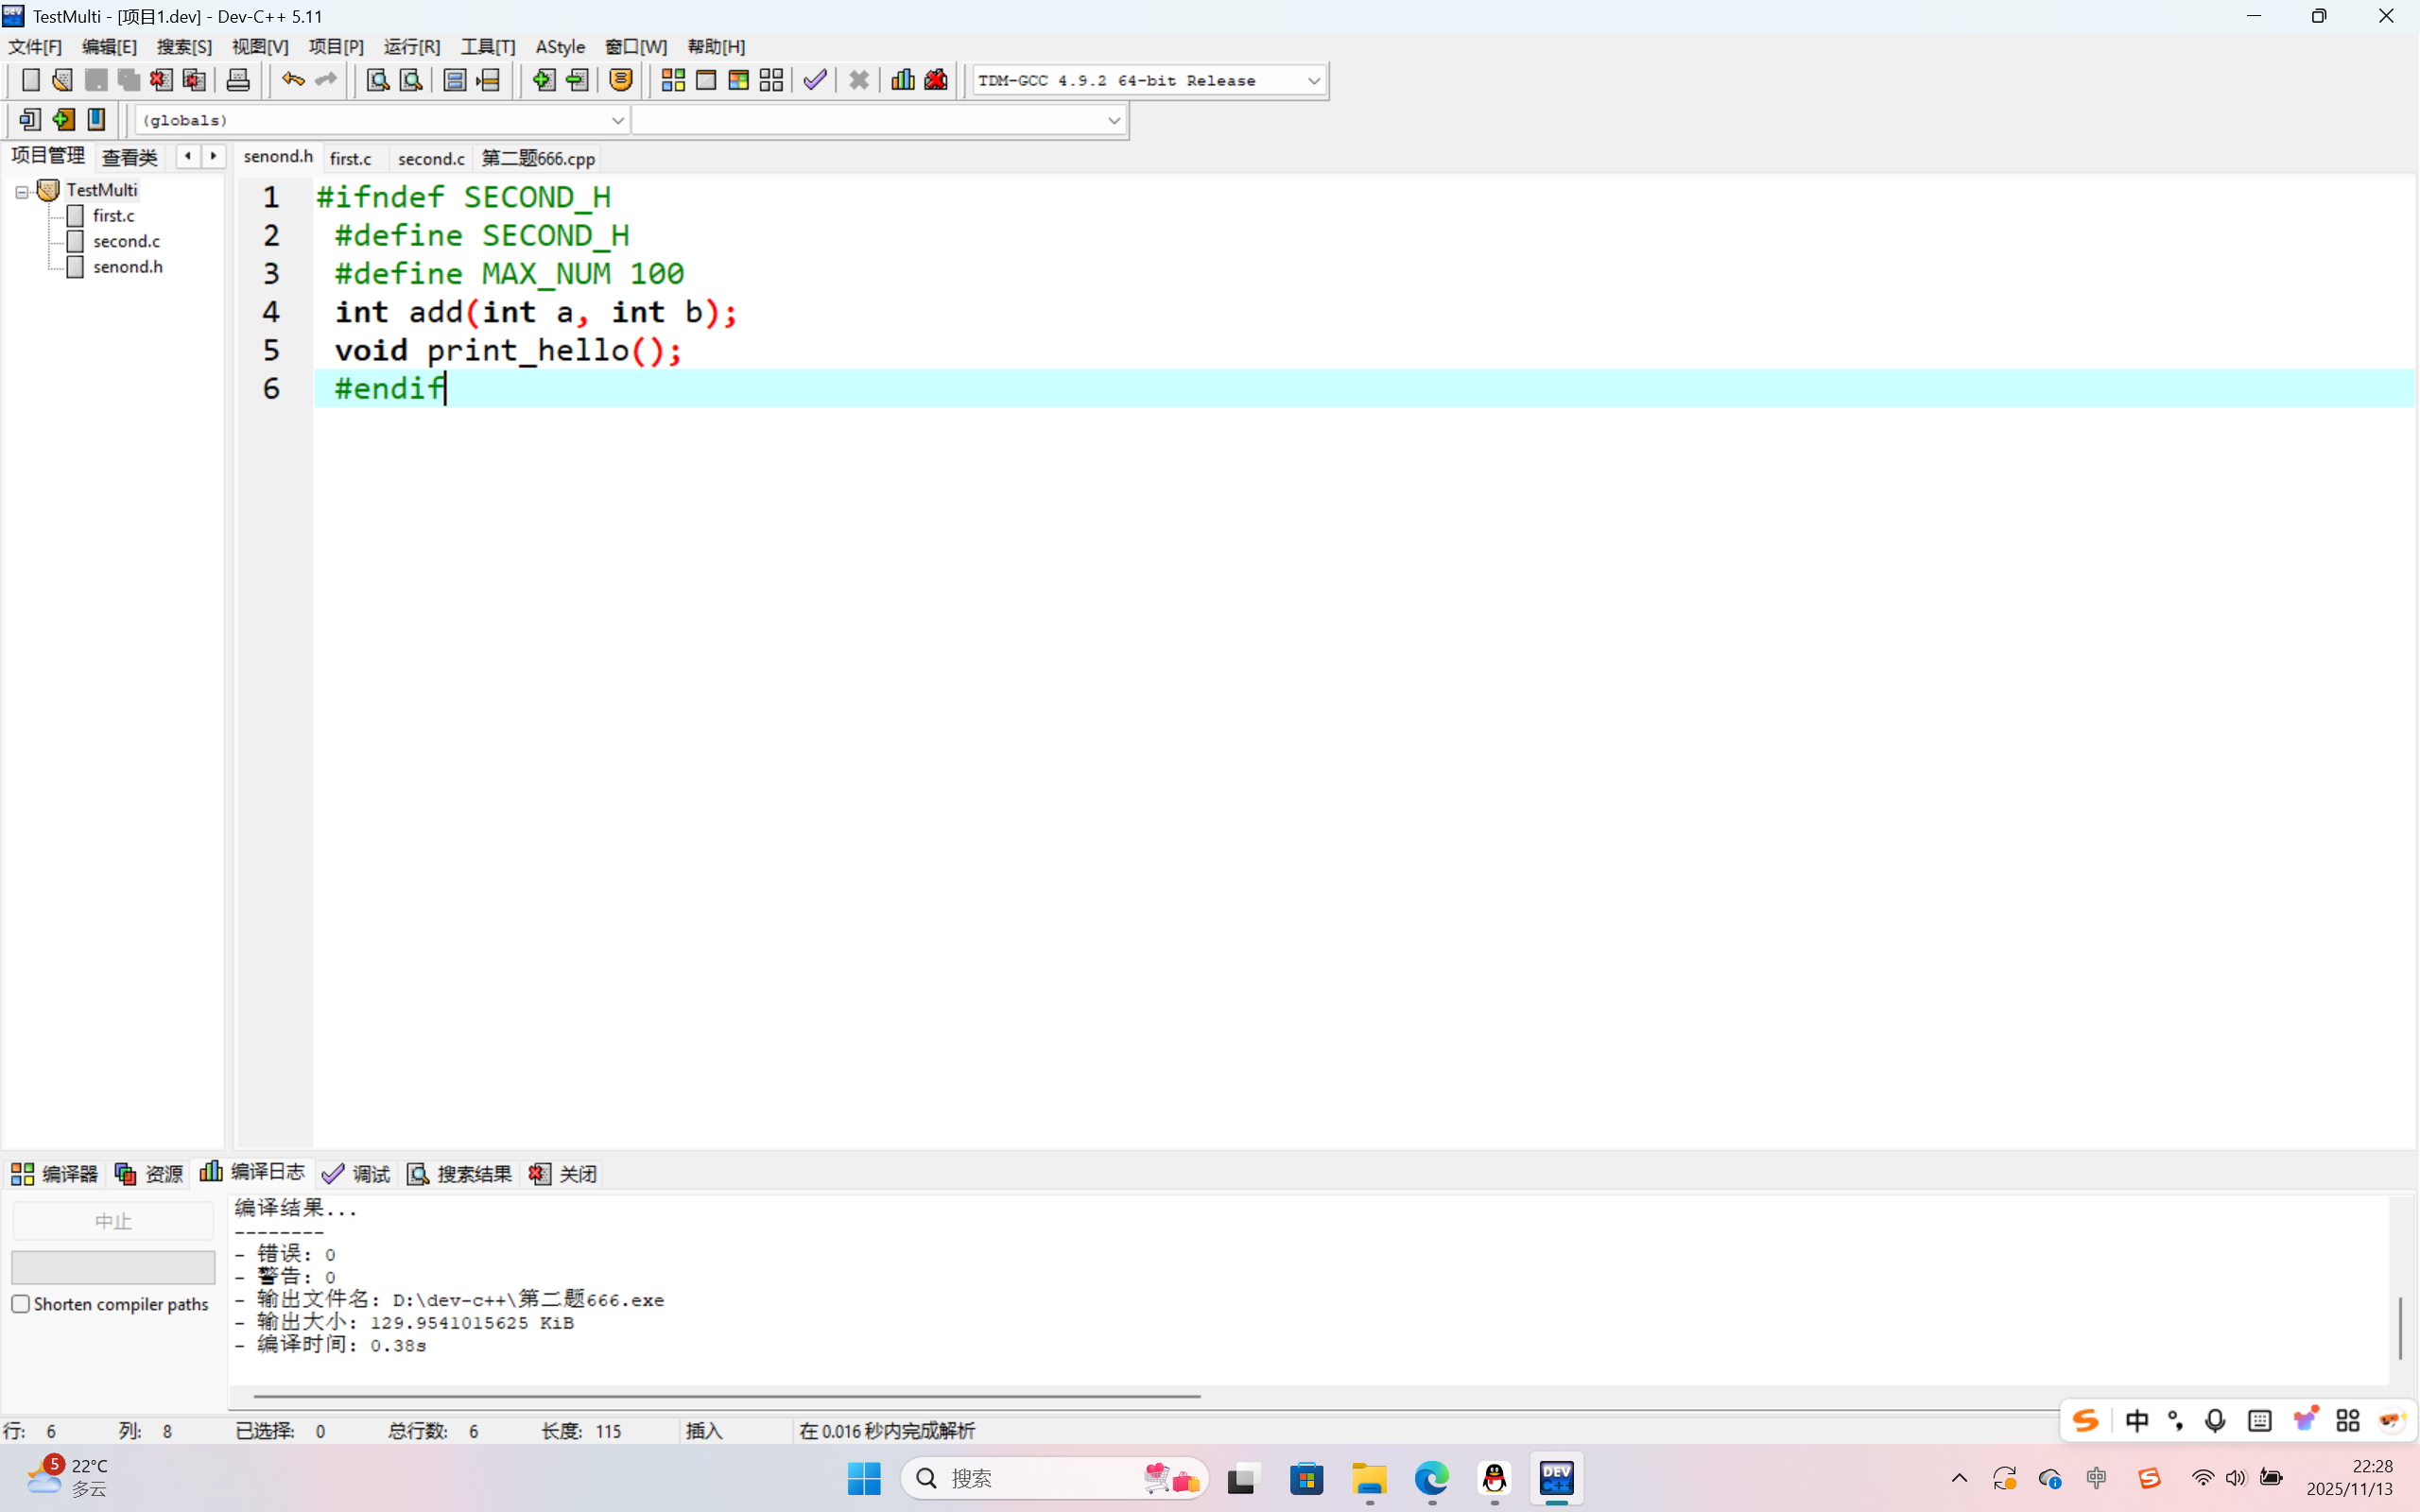Click the Undo arrow icon
2420x1512 pixels.
click(292, 80)
